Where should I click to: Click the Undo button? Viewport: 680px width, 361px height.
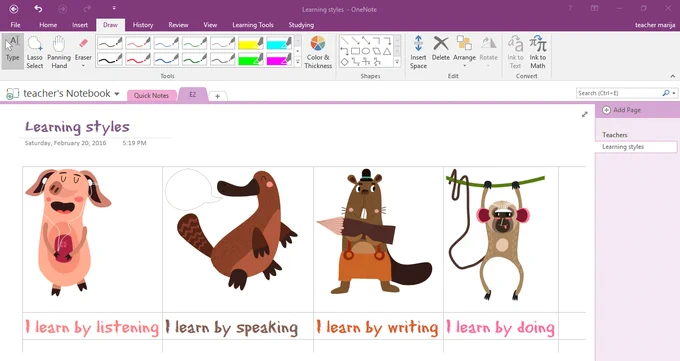38,9
